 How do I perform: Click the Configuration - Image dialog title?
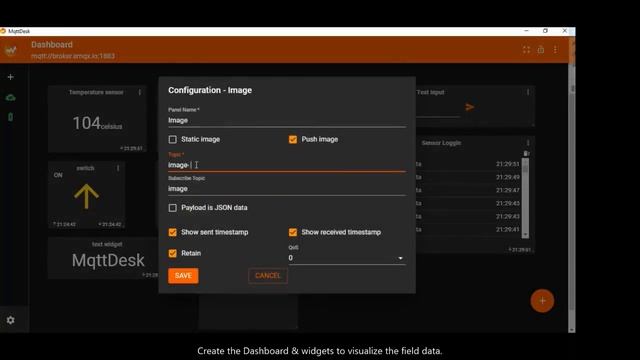pos(210,90)
